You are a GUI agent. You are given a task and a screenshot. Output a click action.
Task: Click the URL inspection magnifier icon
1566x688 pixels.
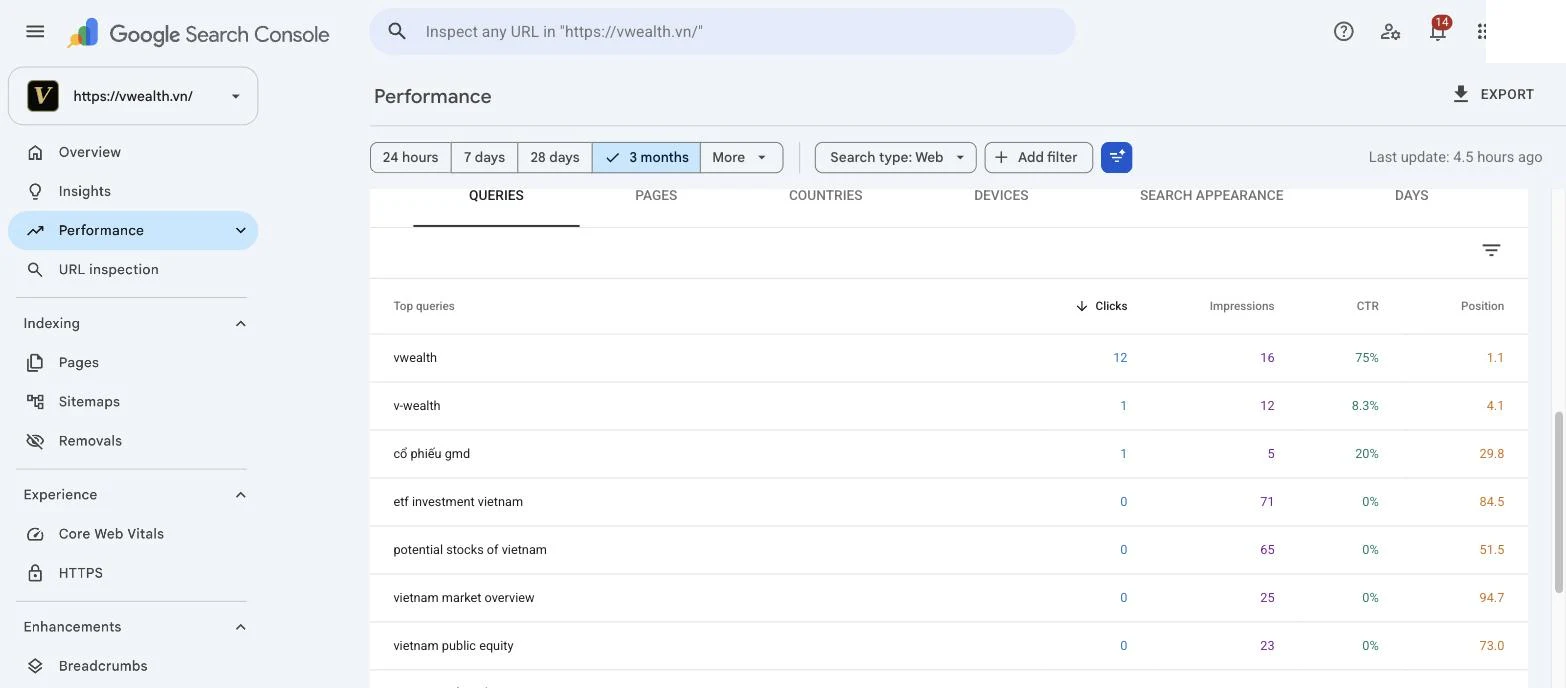(35, 269)
